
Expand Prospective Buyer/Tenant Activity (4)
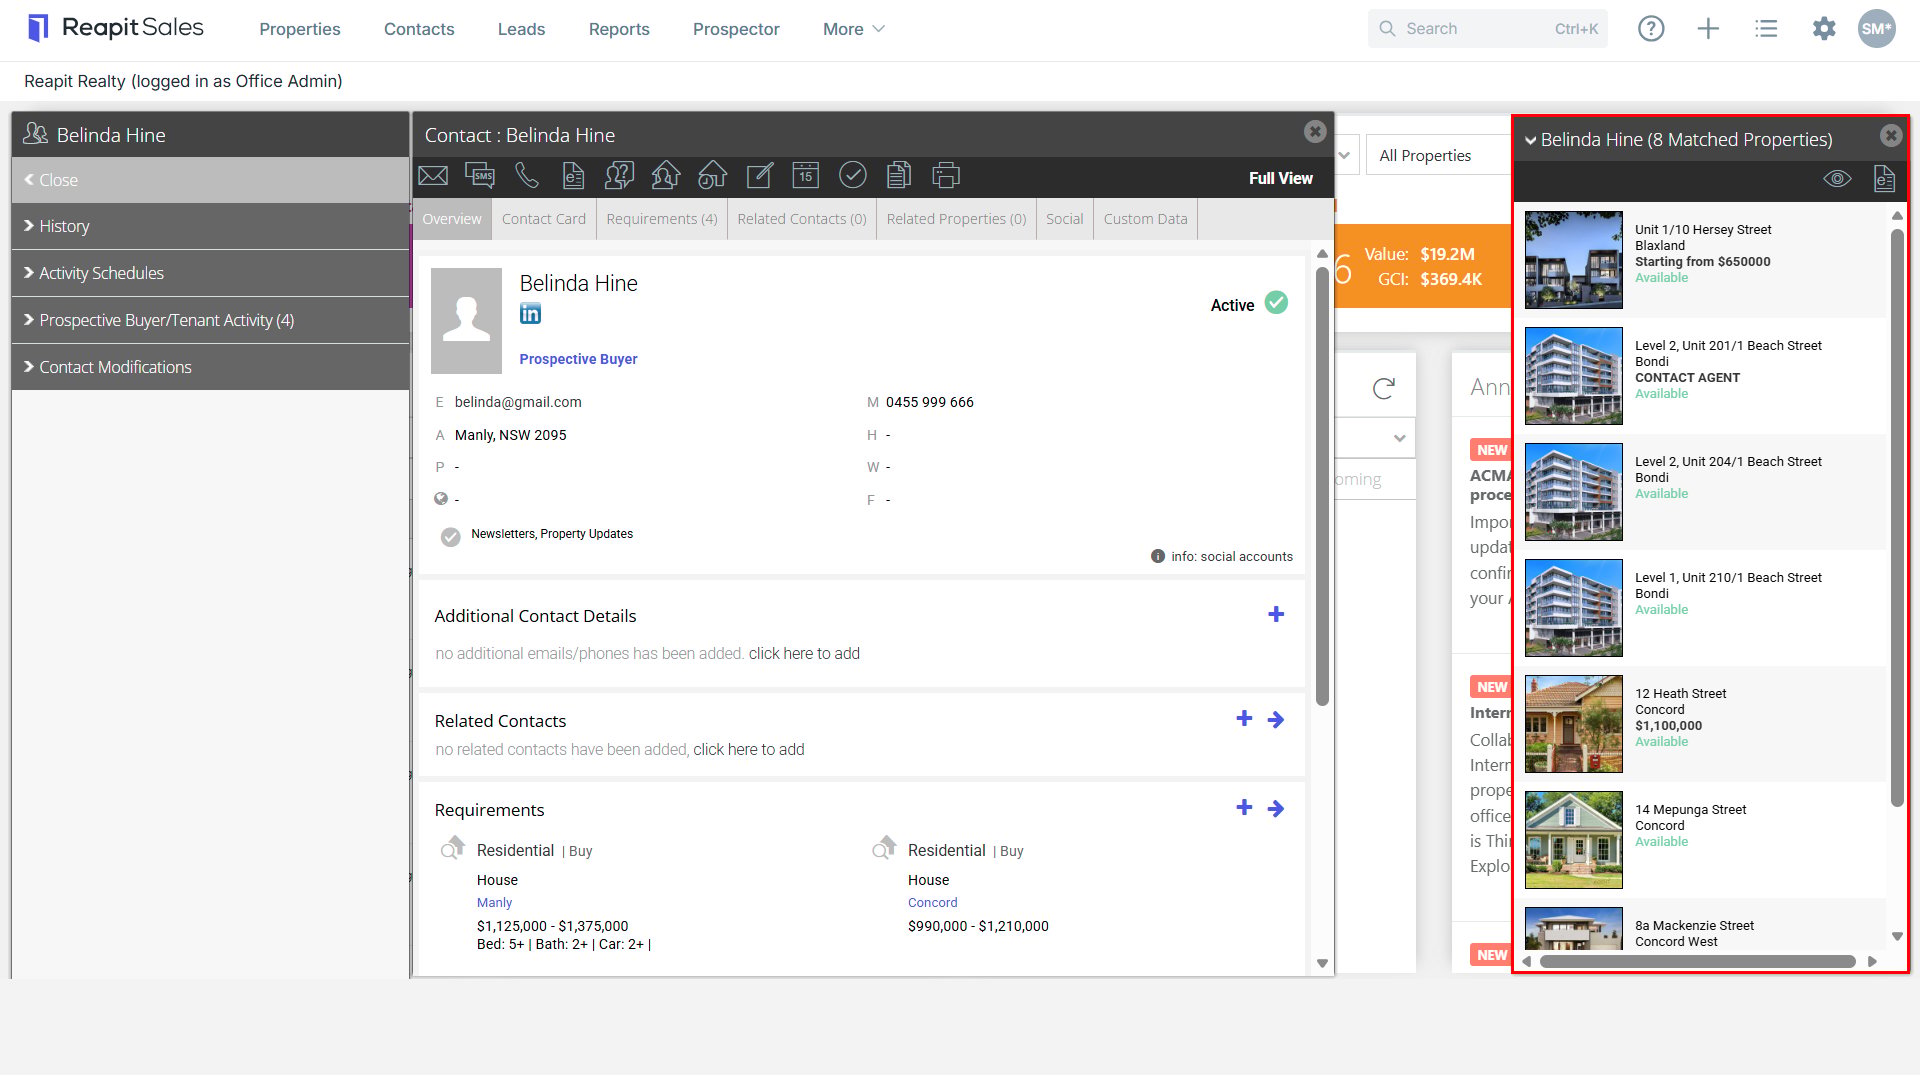pyautogui.click(x=210, y=320)
